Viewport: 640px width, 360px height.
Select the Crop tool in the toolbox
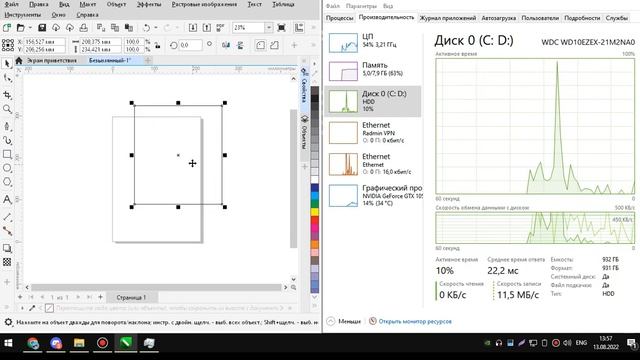(x=7, y=95)
